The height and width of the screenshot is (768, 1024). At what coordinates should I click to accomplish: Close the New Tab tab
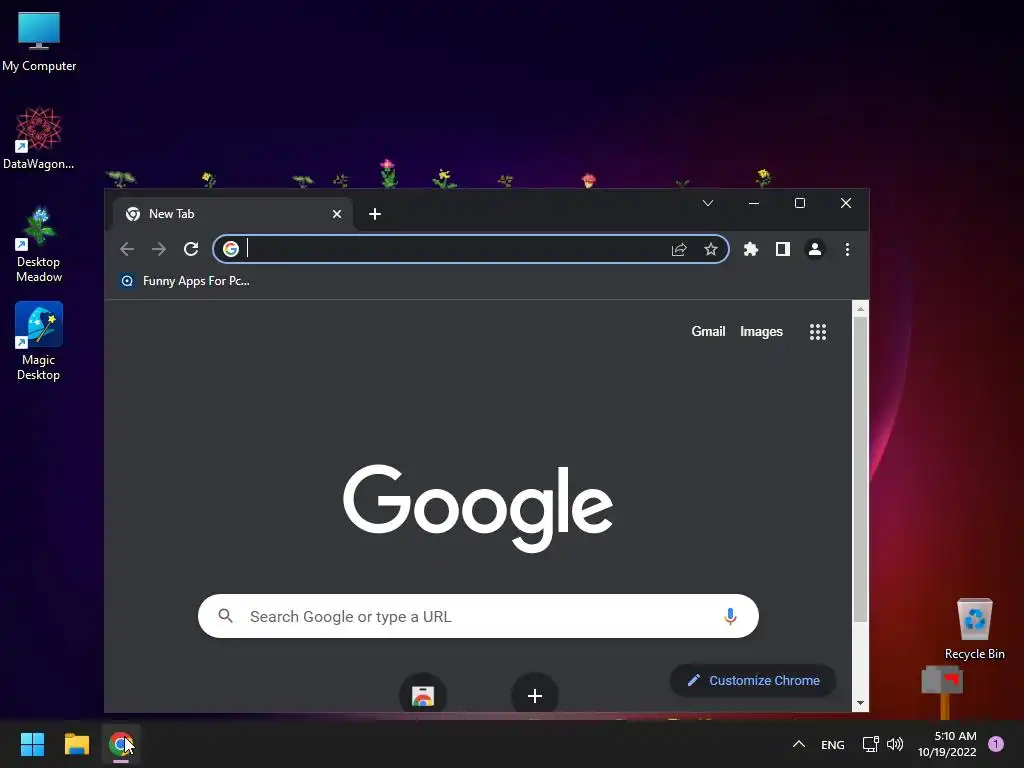click(337, 214)
